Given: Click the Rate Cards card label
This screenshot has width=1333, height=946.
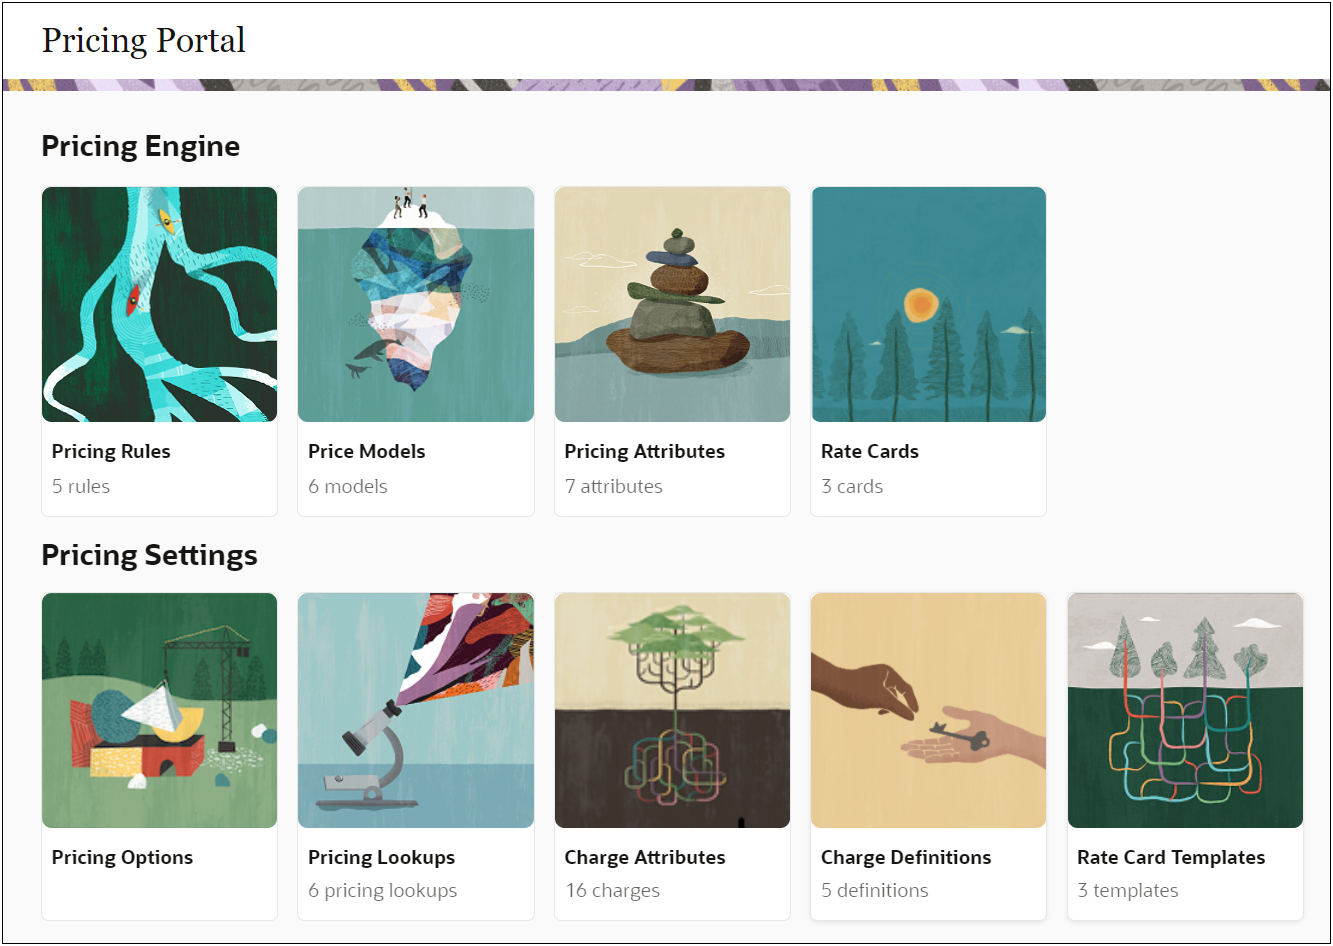Looking at the screenshot, I should [869, 451].
